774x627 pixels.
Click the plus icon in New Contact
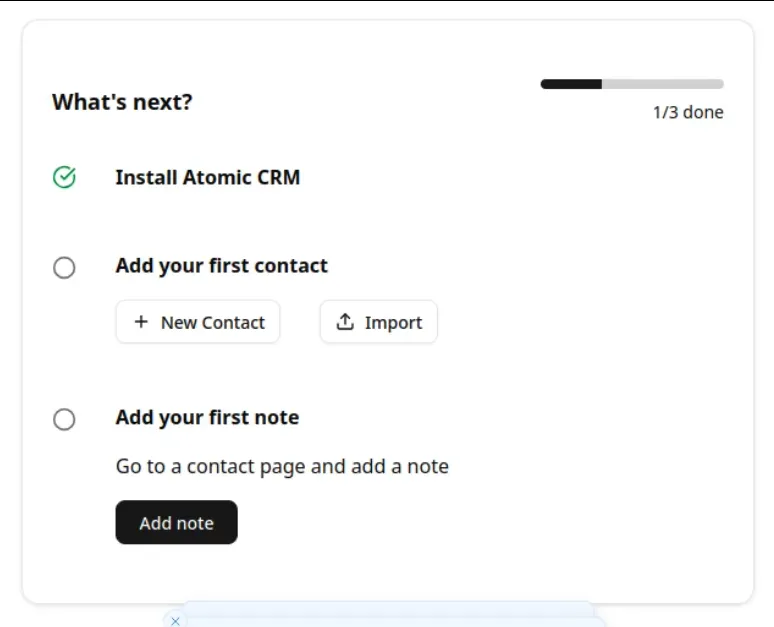pyautogui.click(x=141, y=322)
